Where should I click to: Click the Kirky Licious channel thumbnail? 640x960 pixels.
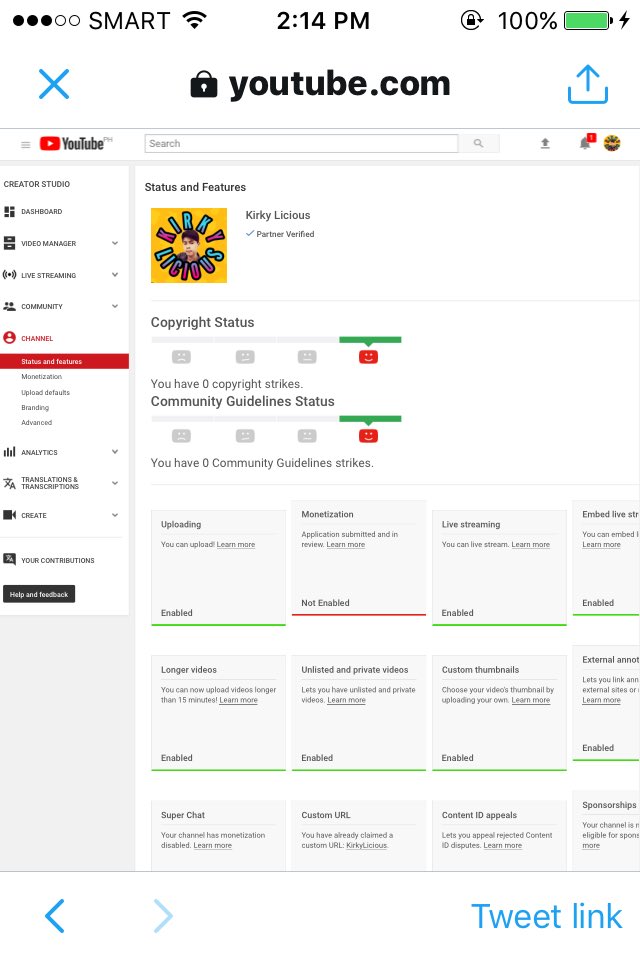(x=189, y=245)
